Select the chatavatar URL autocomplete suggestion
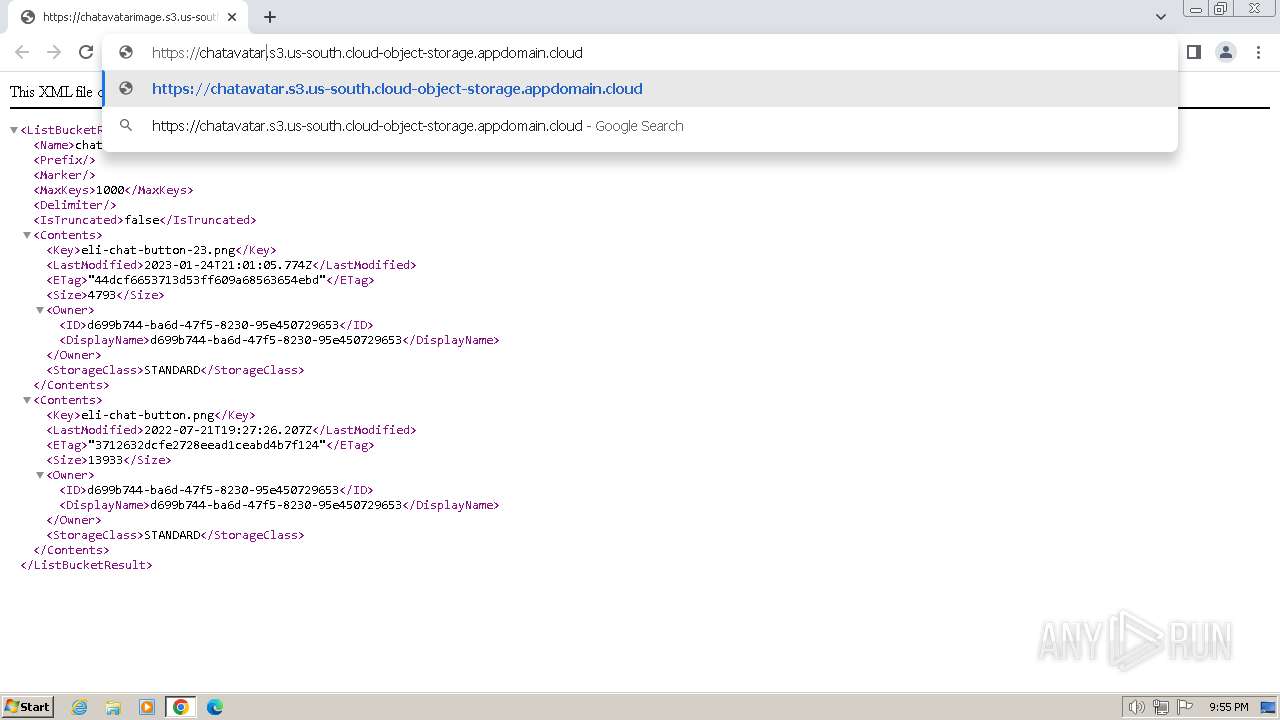This screenshot has height=720, width=1280. [640, 89]
